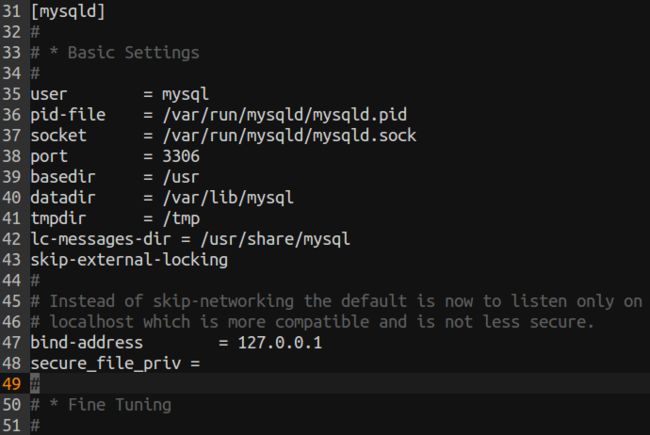650x435 pixels.
Task: Click the localhost comment on line 46
Action: click(x=313, y=322)
